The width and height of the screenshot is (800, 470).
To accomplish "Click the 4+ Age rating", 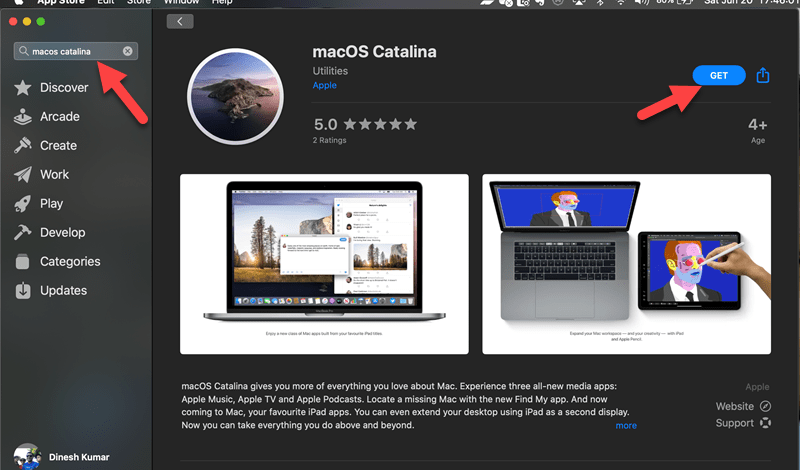I will tap(758, 131).
